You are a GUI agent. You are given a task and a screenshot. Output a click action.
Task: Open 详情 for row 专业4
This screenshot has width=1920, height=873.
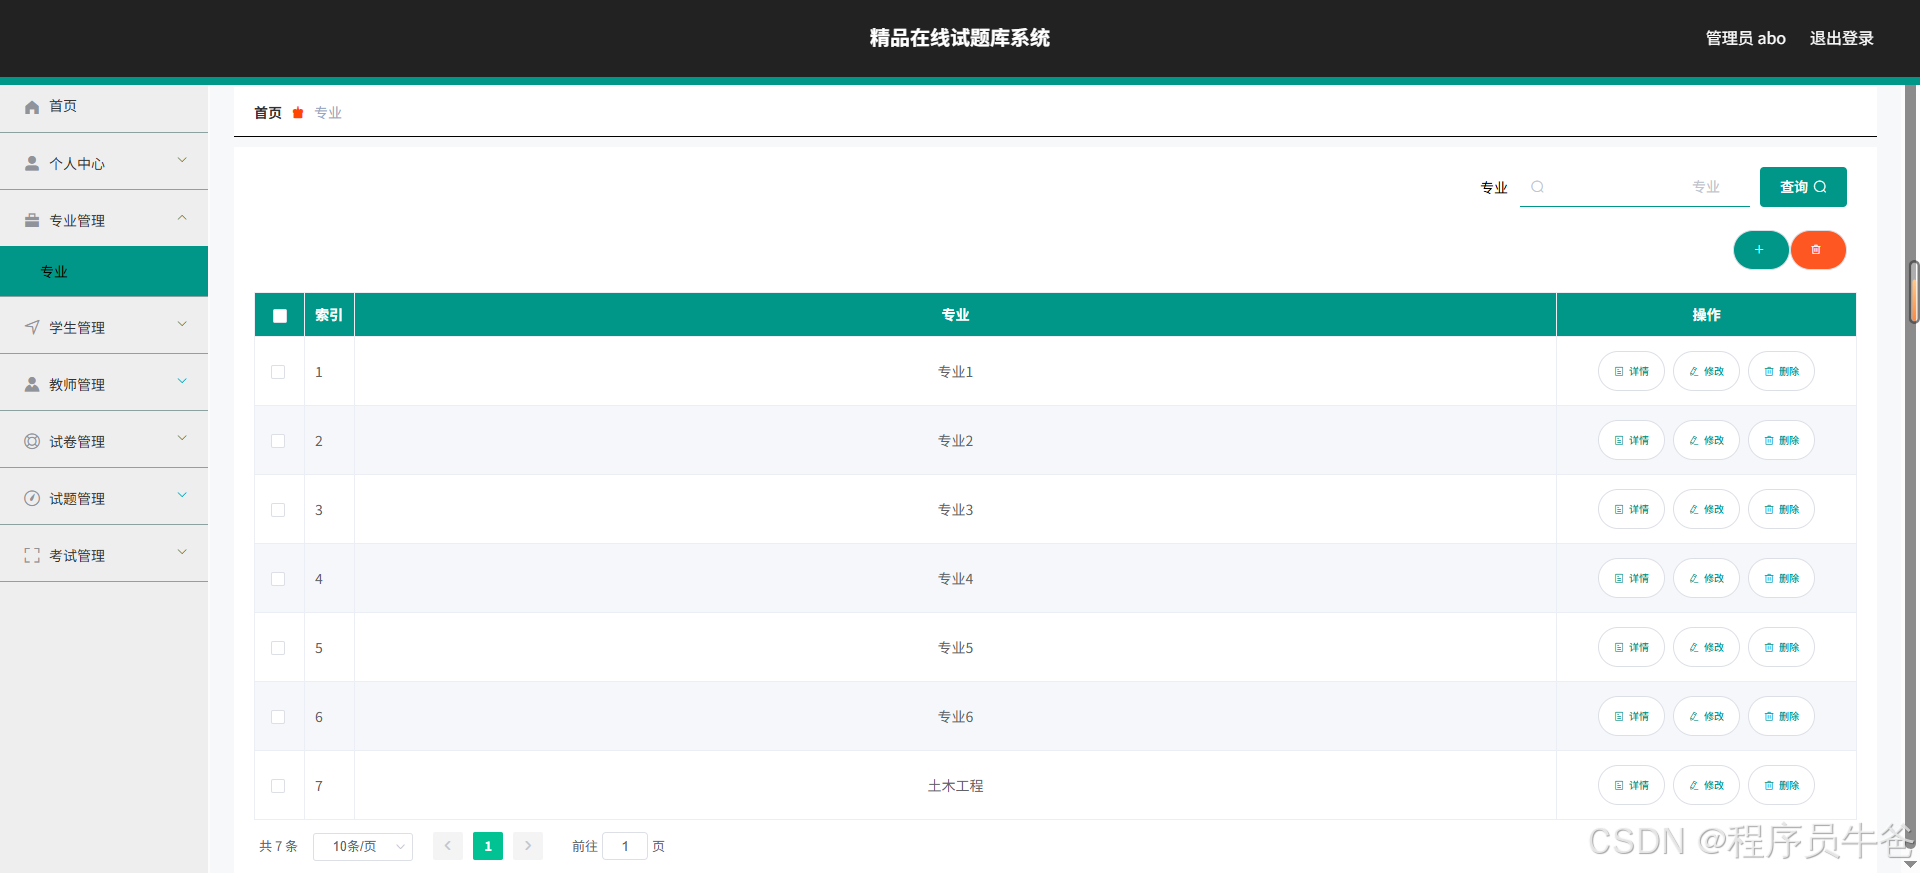point(1631,579)
